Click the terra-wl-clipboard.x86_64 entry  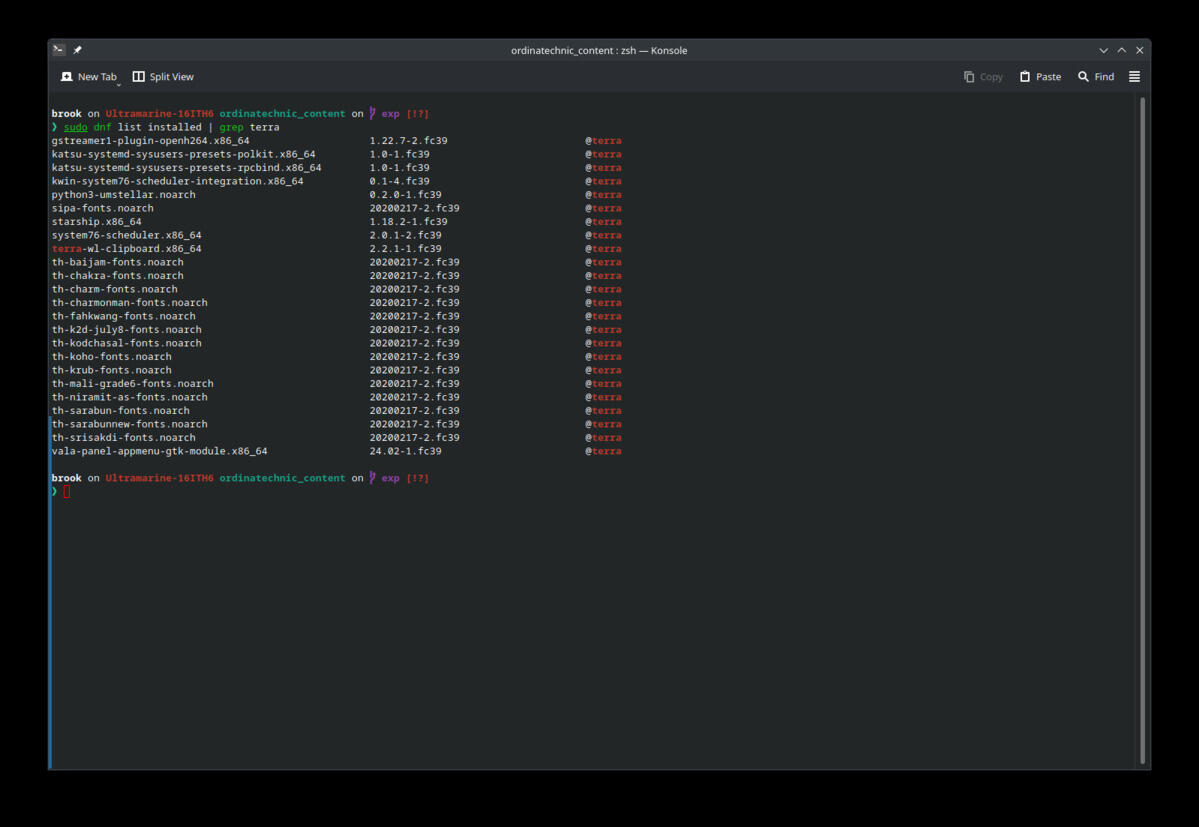[x=126, y=248]
